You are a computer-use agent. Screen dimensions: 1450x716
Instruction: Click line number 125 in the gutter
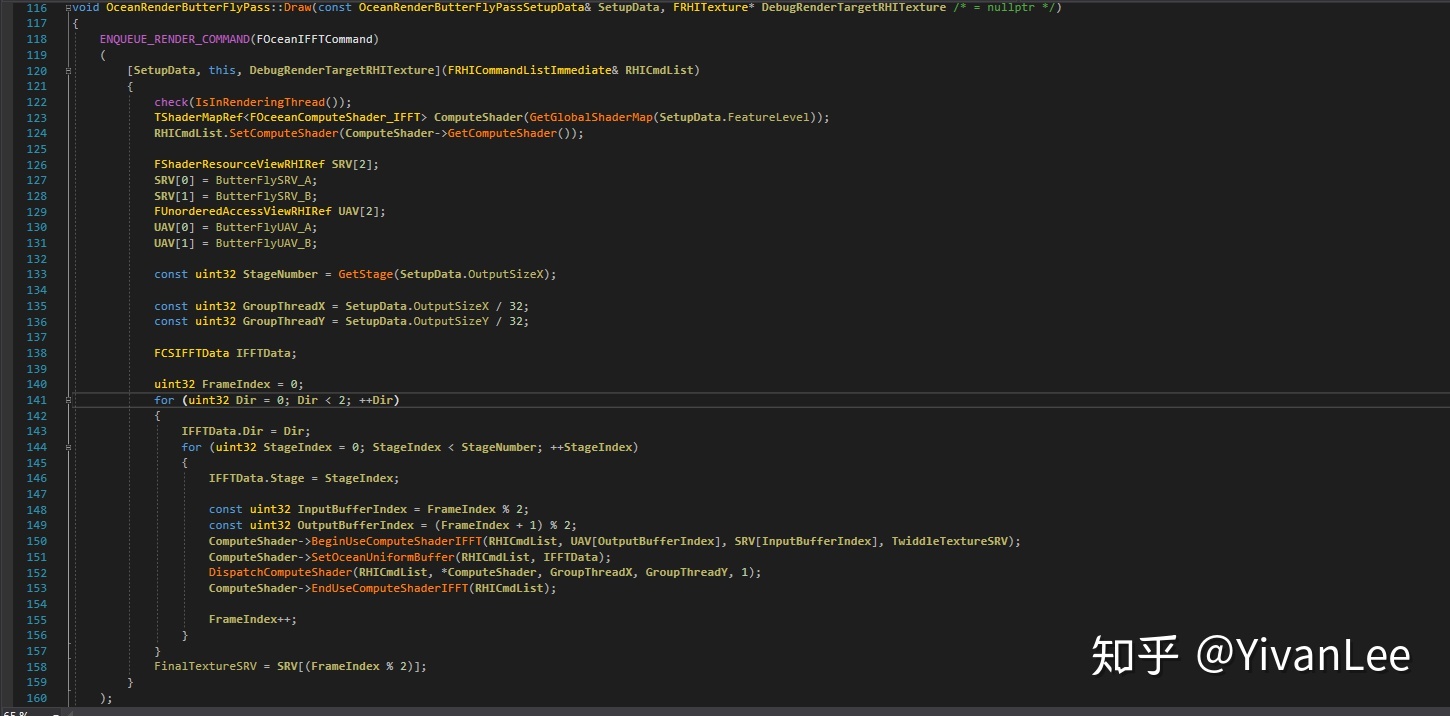tap(37, 149)
